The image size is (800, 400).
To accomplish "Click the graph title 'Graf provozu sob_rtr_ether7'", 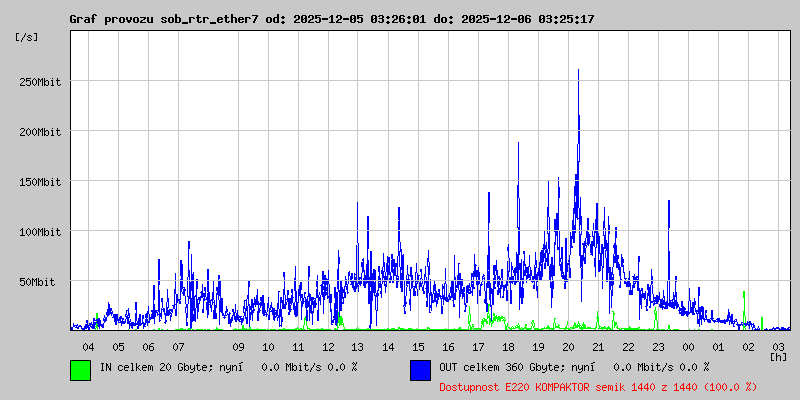I will point(164,19).
